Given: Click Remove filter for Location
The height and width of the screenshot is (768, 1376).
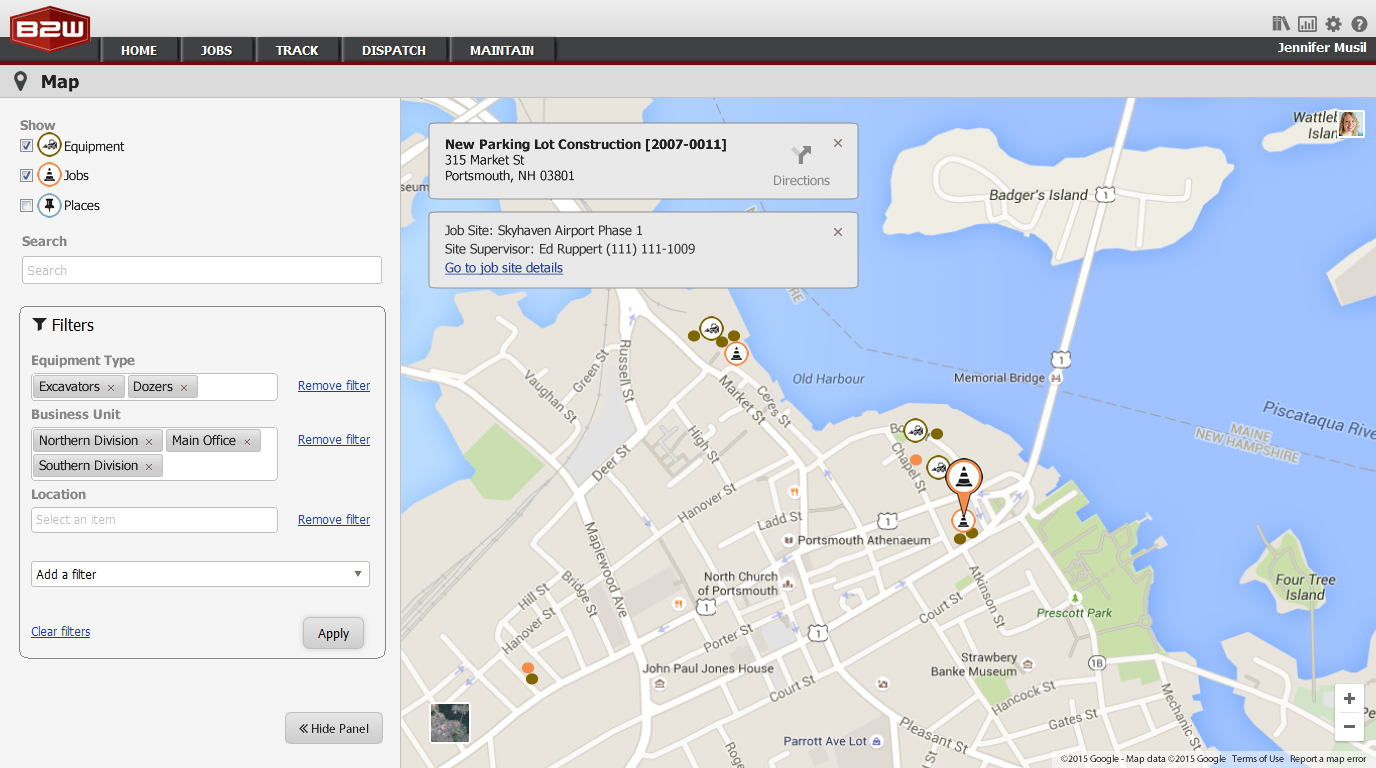Looking at the screenshot, I should (334, 520).
